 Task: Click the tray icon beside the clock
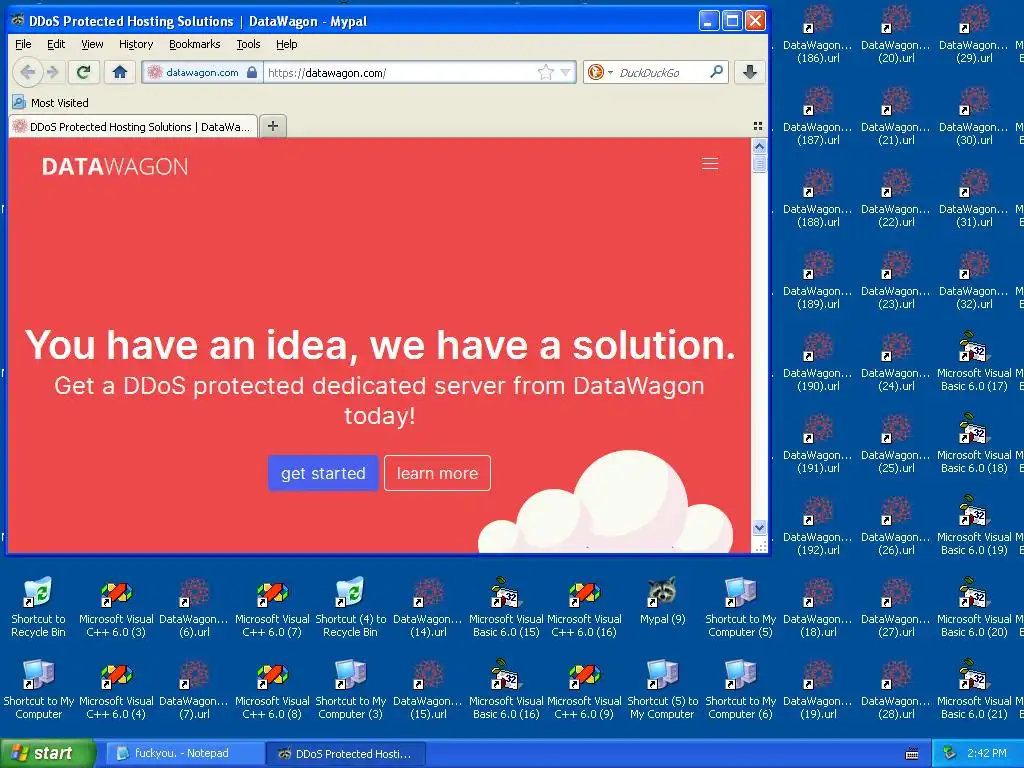(950, 753)
